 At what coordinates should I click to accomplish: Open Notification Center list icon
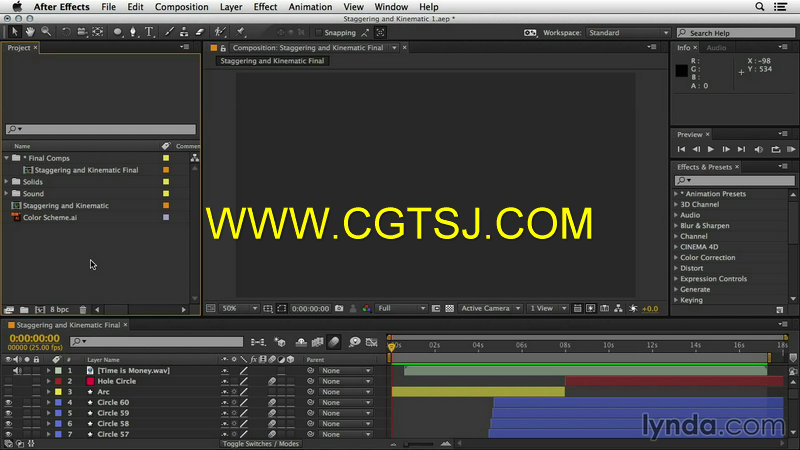780,7
